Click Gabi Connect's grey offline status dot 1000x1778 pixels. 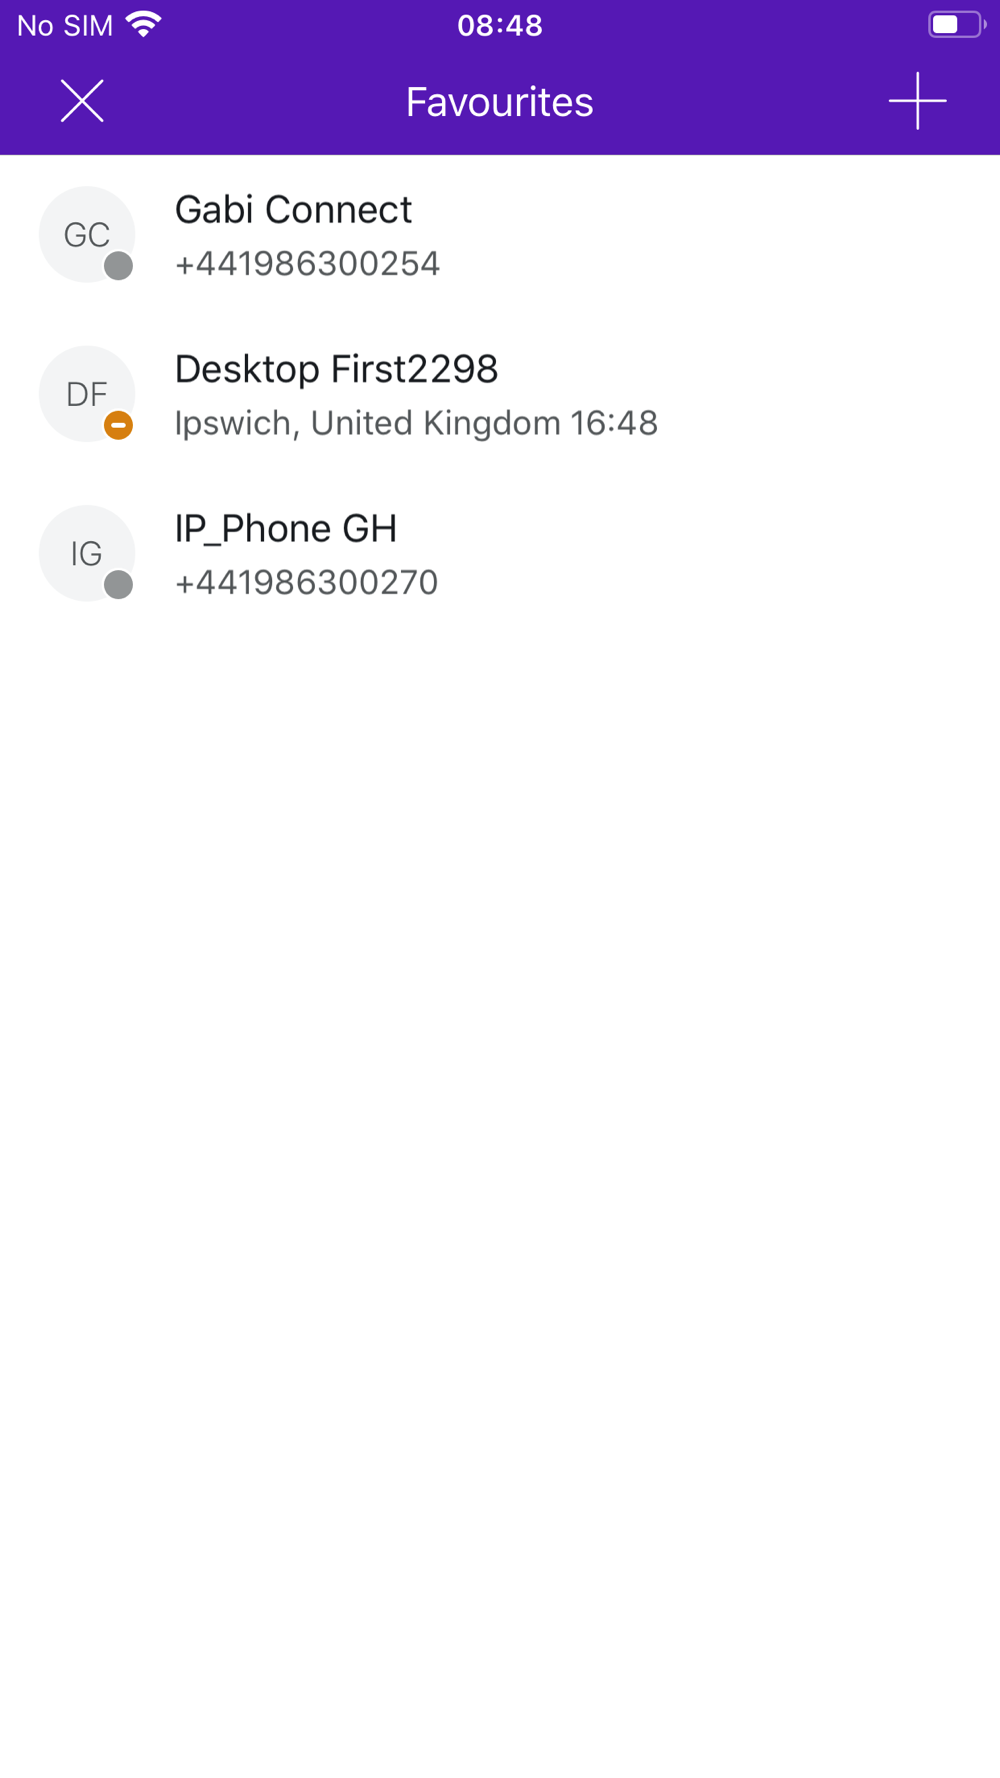tap(119, 266)
